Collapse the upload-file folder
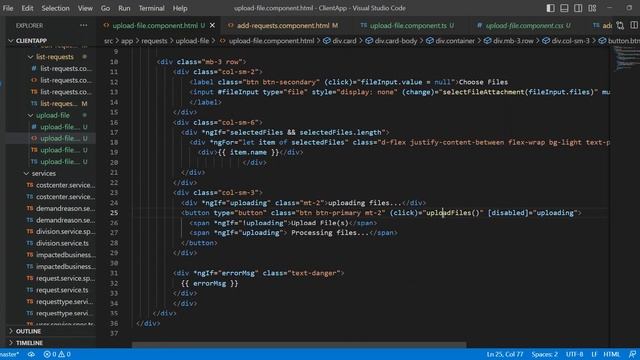The width and height of the screenshot is (640, 360). coord(53,115)
